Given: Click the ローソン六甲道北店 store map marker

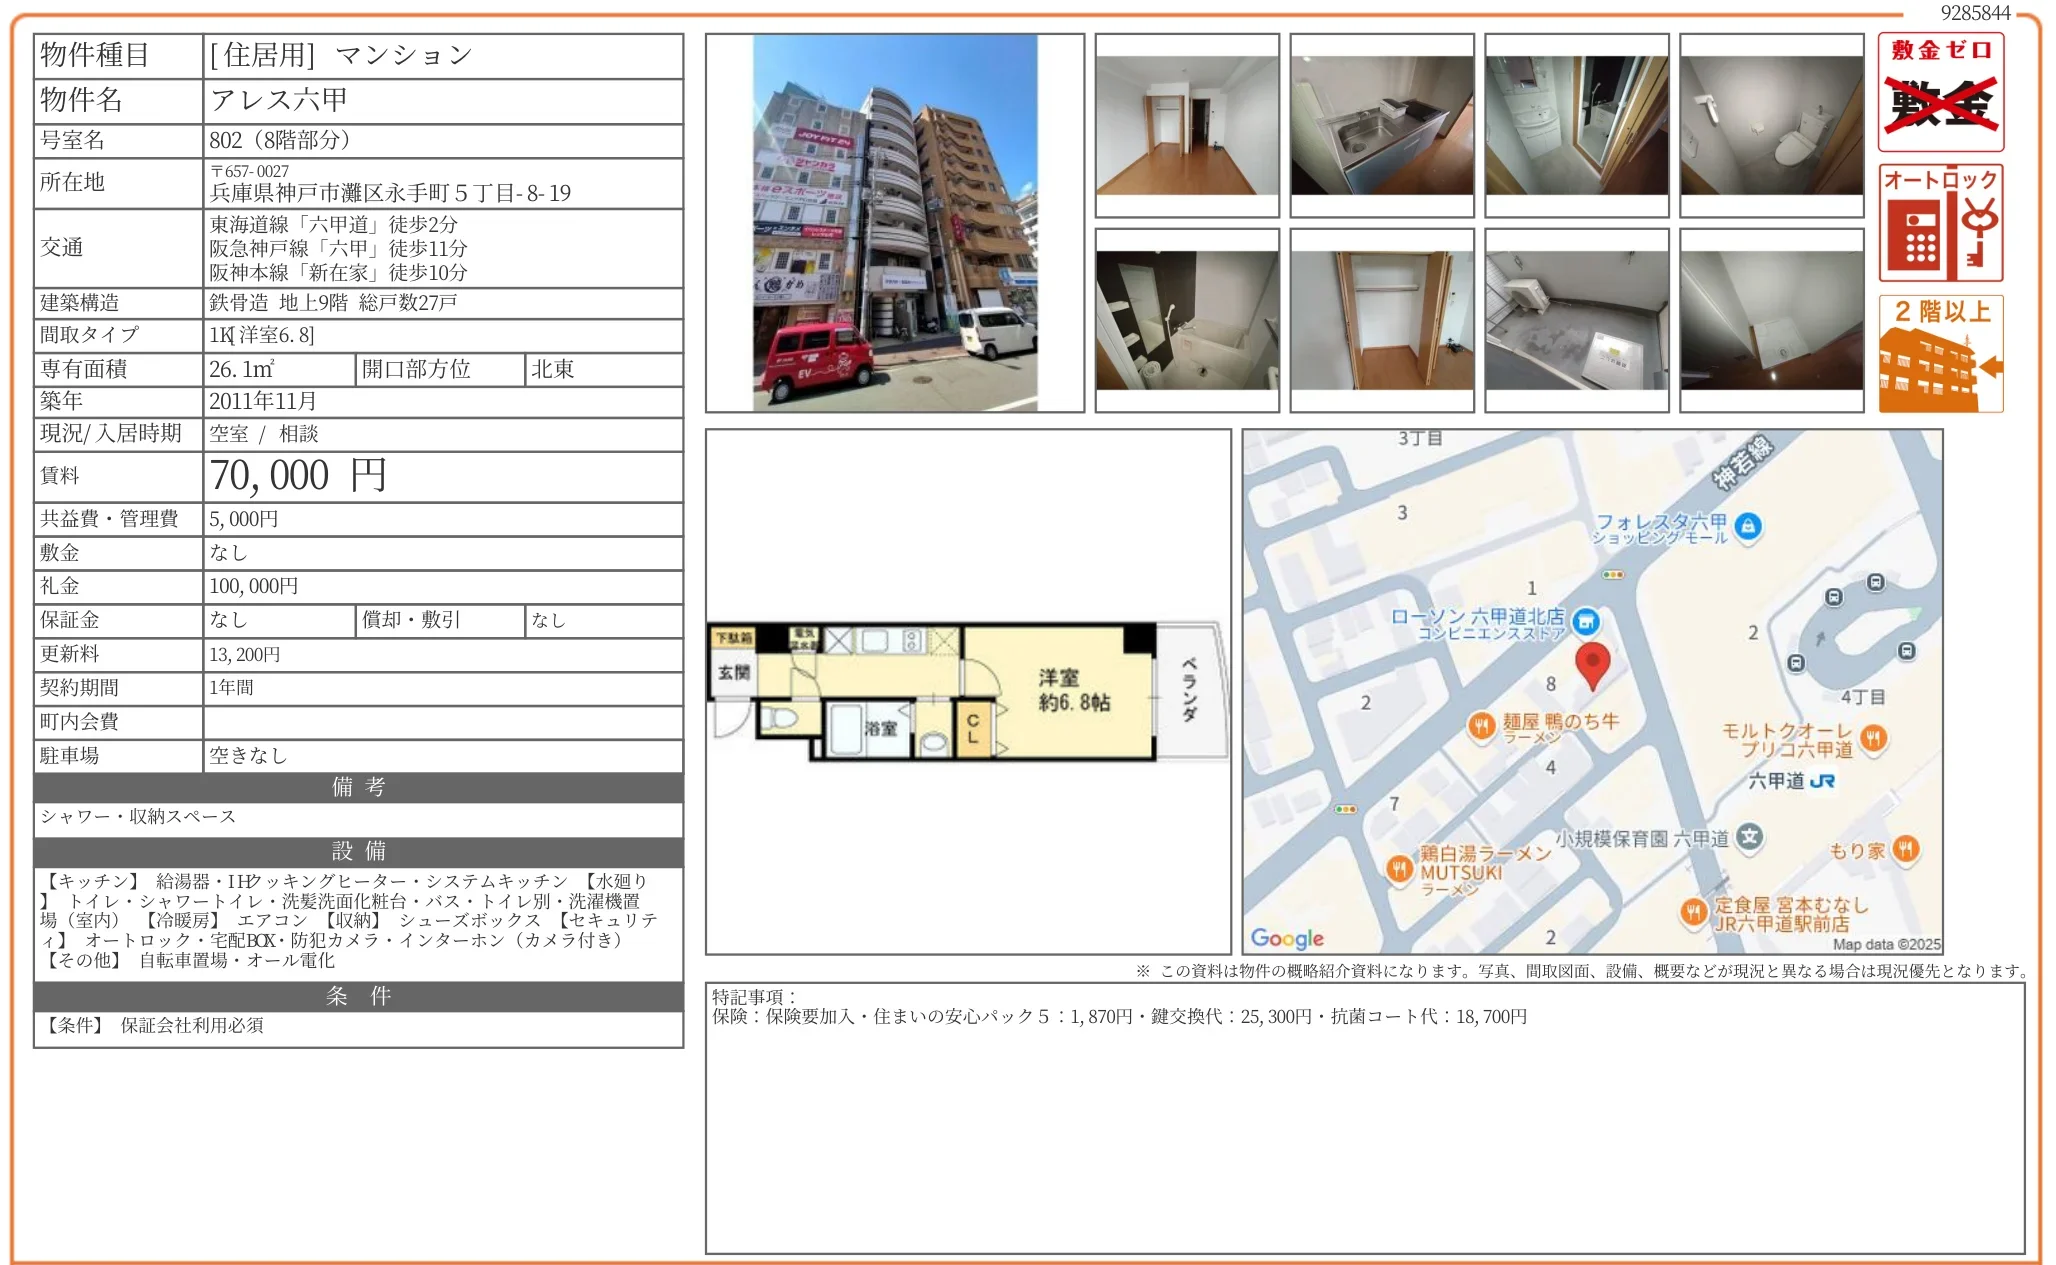Looking at the screenshot, I should pyautogui.click(x=1585, y=622).
